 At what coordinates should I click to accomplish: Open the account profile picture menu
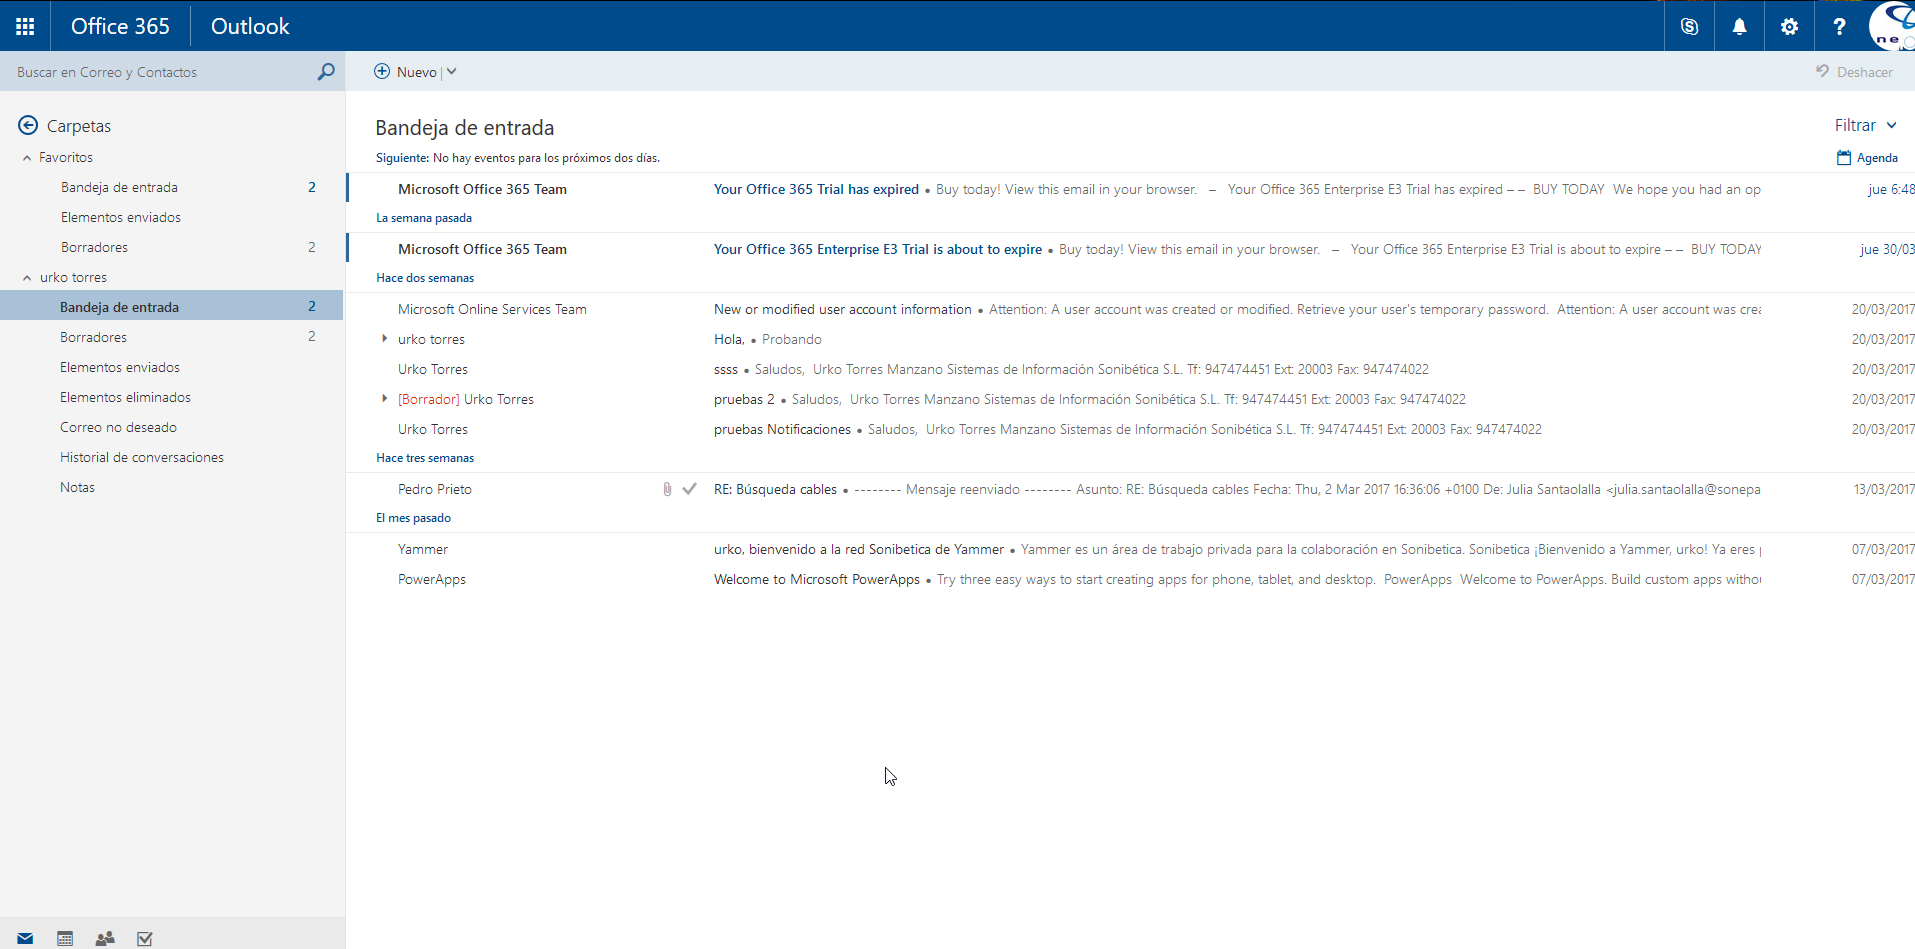1892,26
